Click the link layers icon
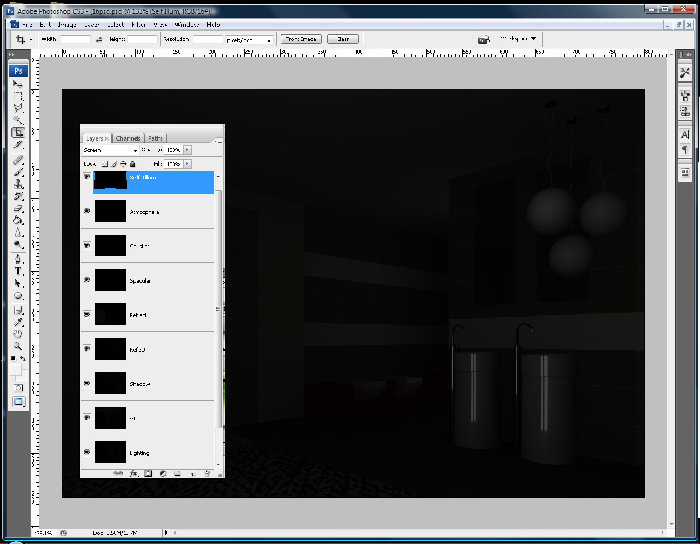The image size is (700, 544). [x=118, y=473]
